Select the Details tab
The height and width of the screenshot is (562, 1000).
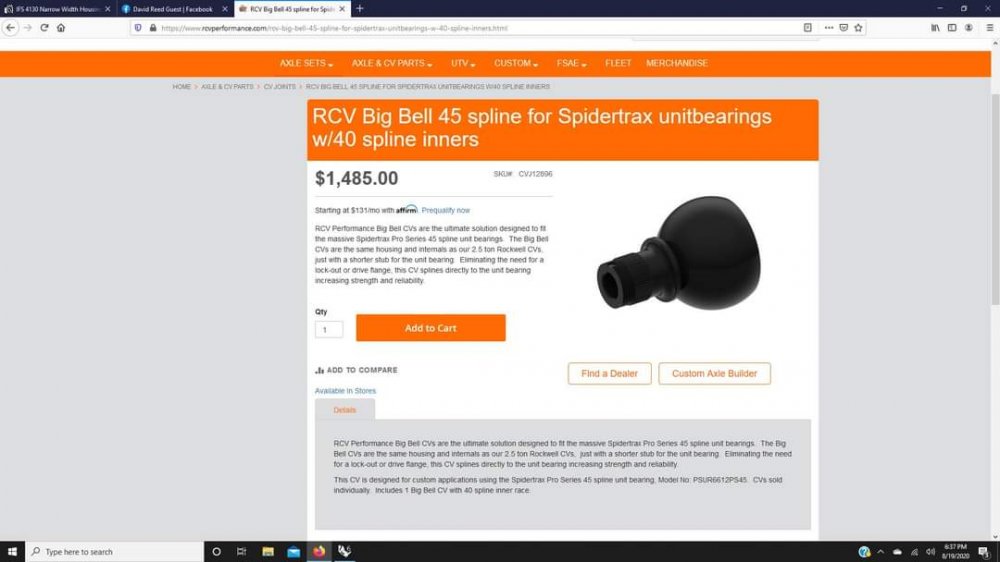[344, 410]
